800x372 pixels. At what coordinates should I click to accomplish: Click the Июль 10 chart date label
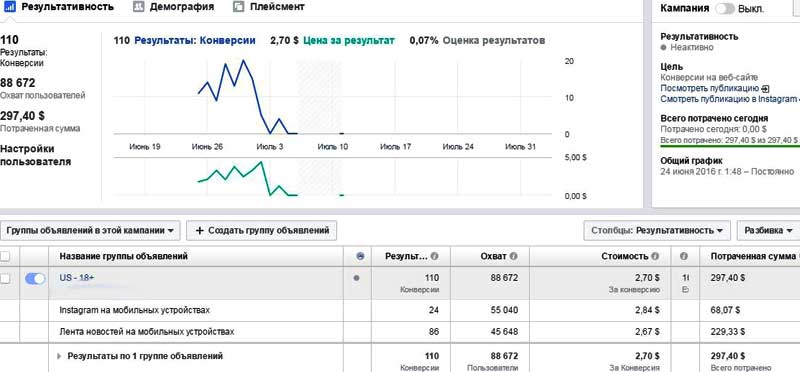coord(333,147)
